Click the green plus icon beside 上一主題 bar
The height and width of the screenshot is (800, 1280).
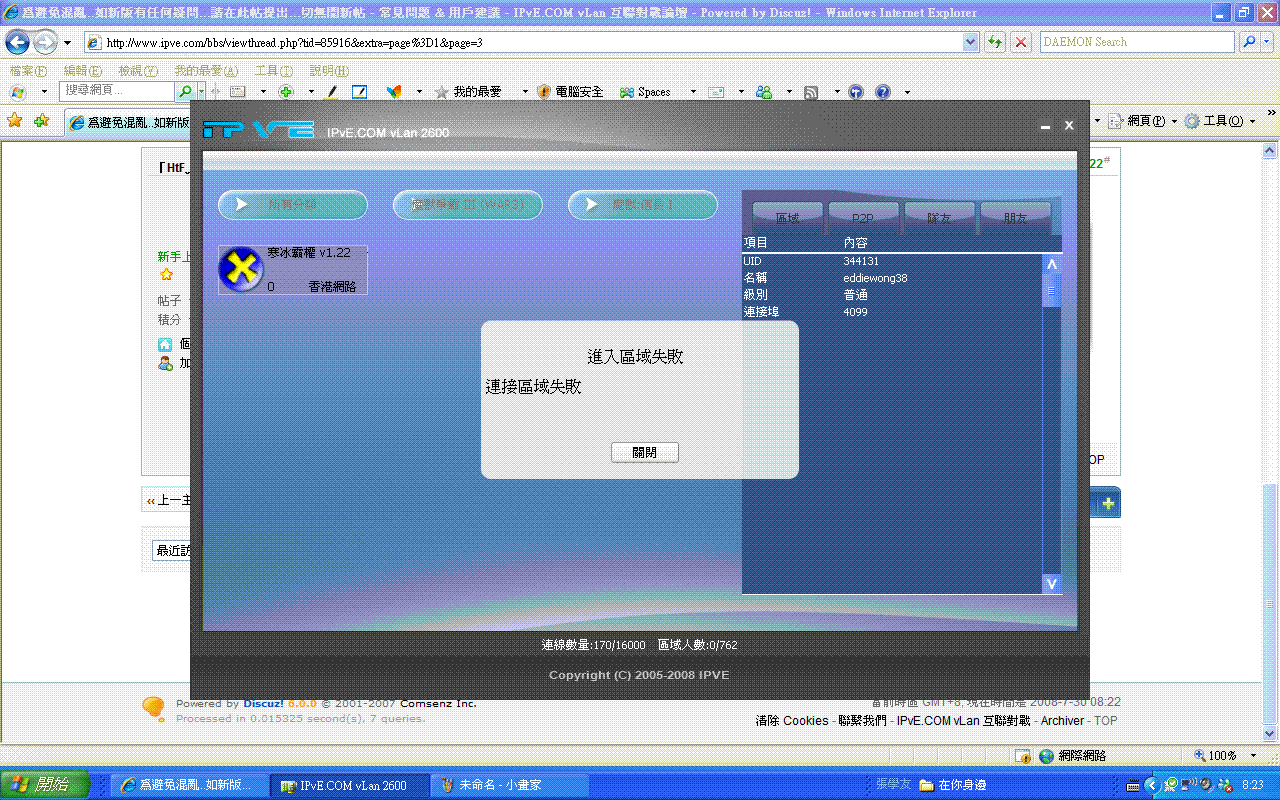pos(1108,504)
